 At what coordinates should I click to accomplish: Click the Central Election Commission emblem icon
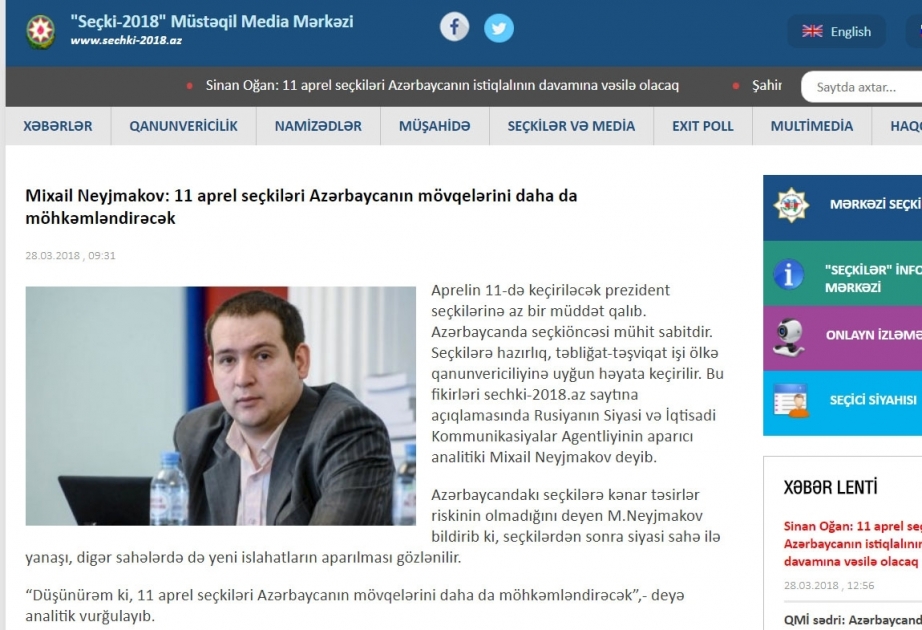[x=791, y=205]
